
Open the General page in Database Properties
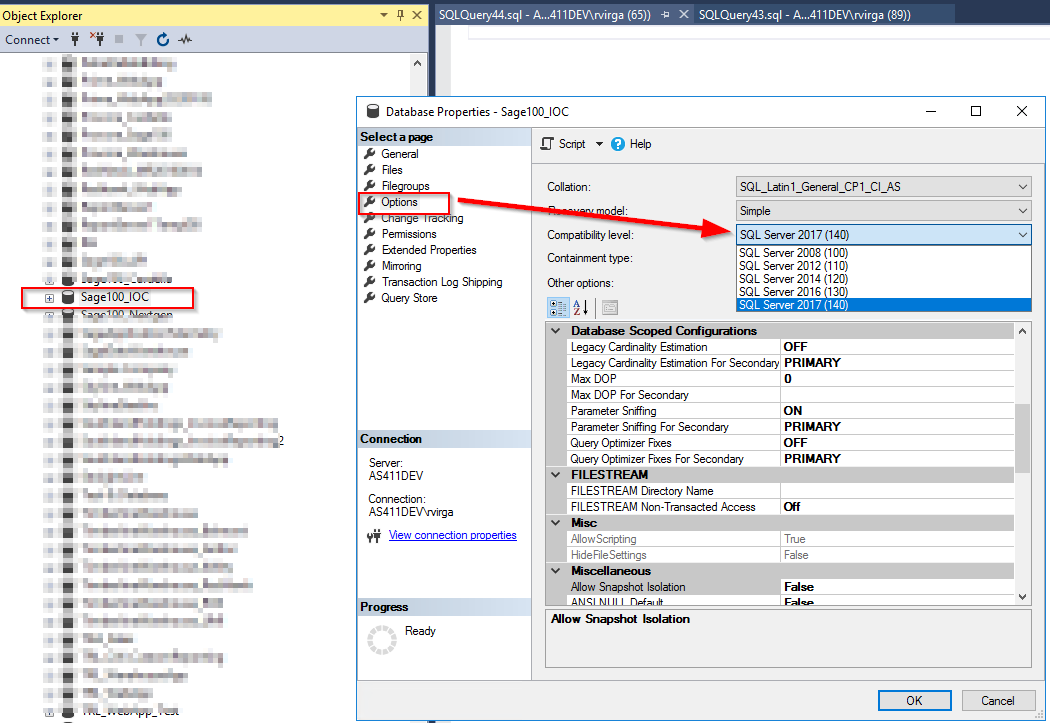pyautogui.click(x=400, y=154)
